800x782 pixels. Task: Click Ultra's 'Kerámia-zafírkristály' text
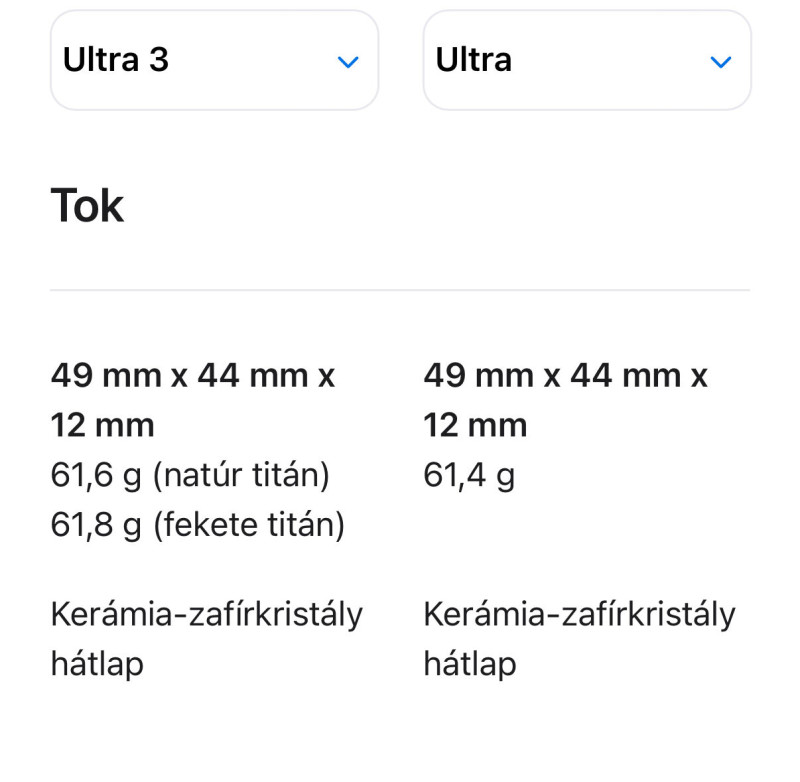(x=580, y=615)
